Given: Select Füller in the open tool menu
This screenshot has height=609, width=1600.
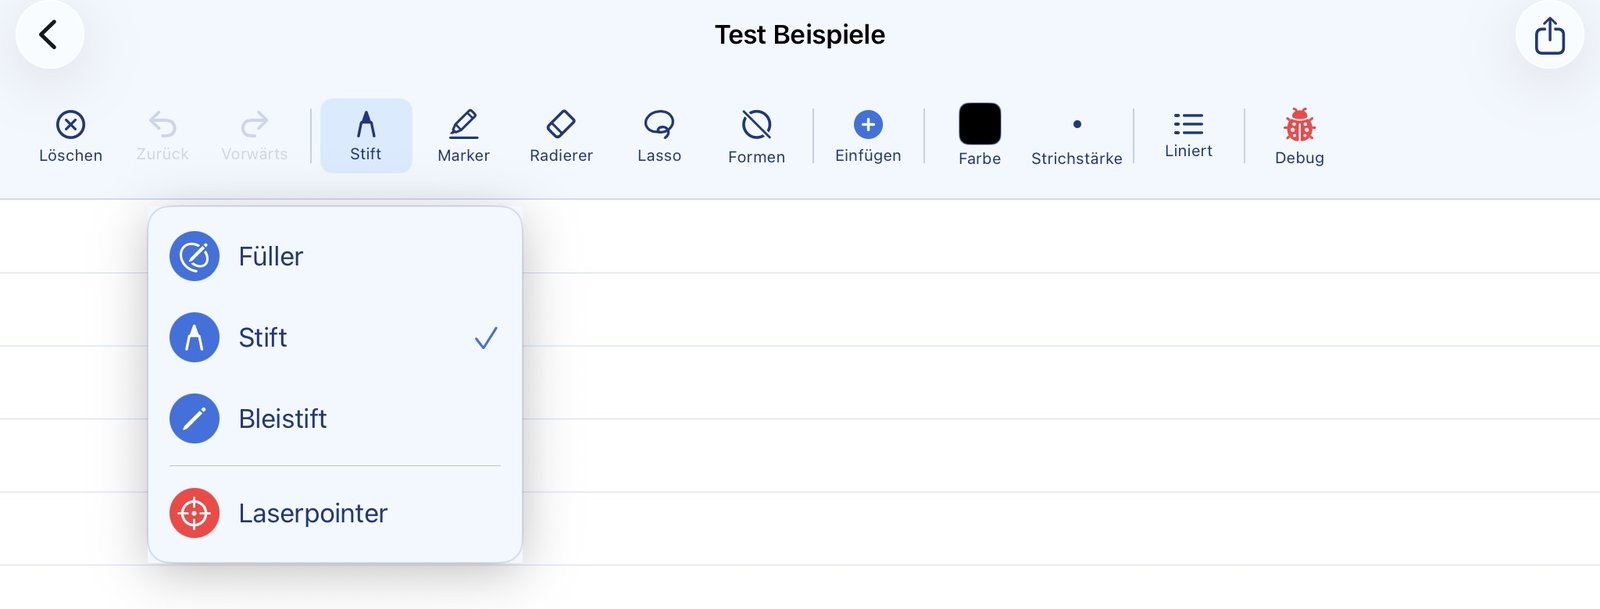Looking at the screenshot, I should [270, 256].
